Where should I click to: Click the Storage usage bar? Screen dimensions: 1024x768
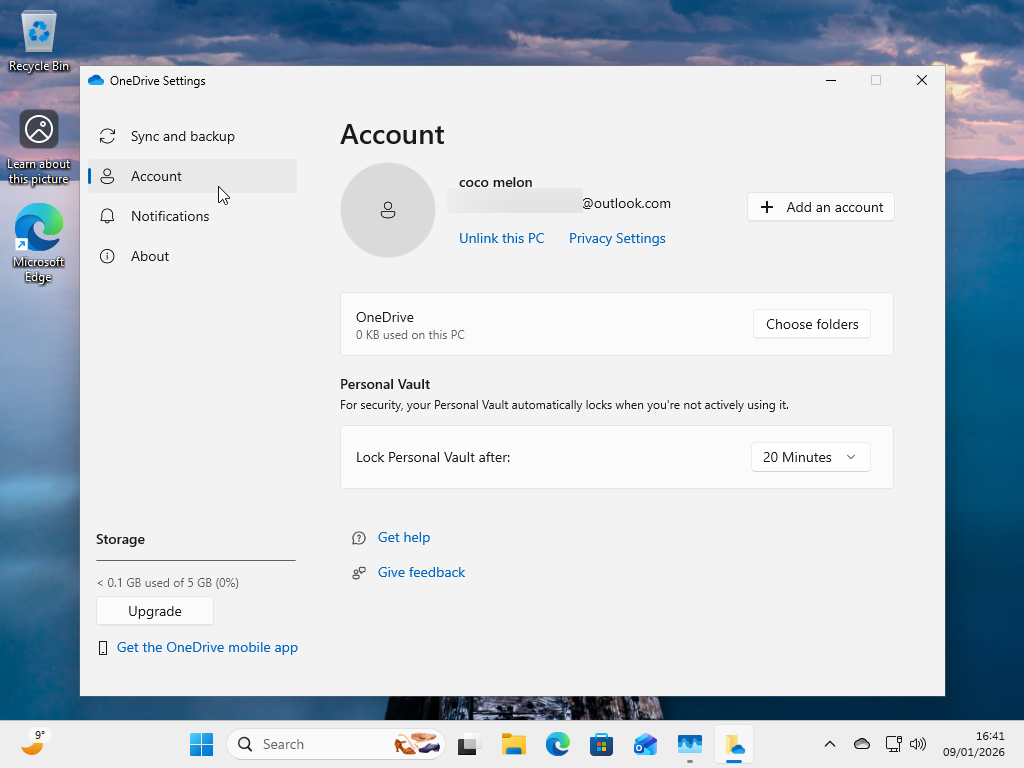[x=195, y=561]
